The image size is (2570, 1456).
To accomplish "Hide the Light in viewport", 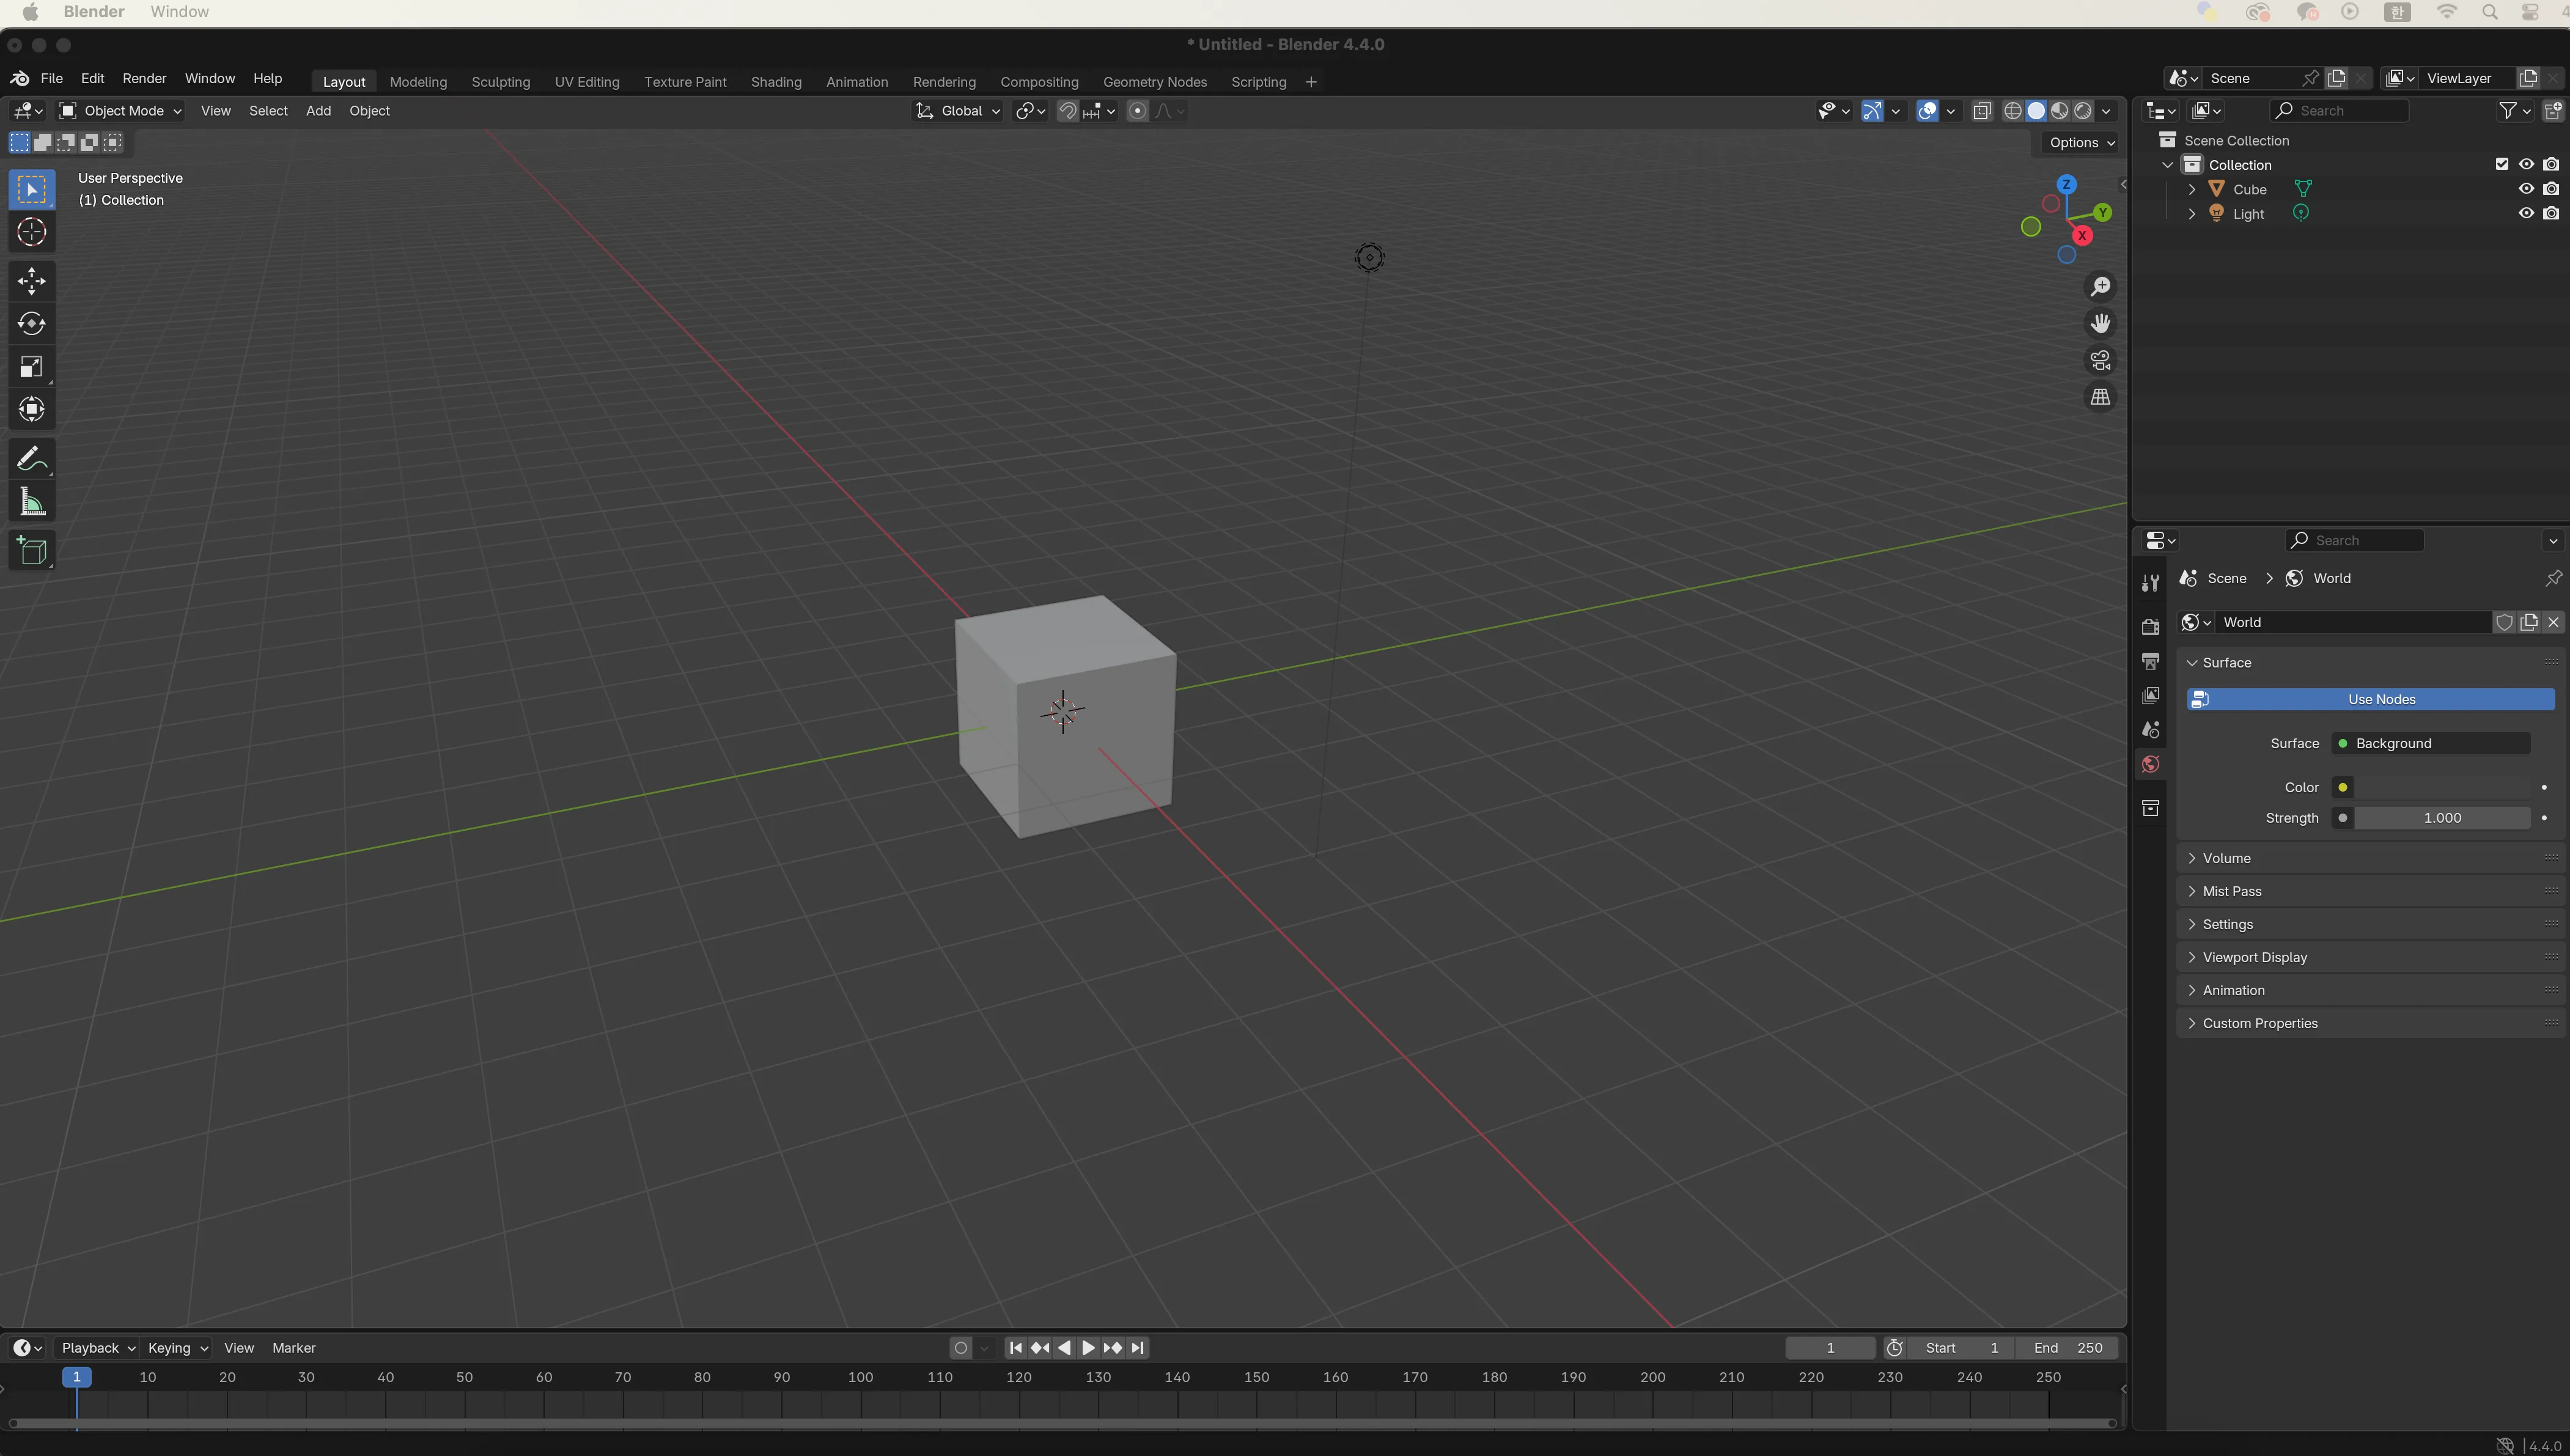I will 2526,213.
